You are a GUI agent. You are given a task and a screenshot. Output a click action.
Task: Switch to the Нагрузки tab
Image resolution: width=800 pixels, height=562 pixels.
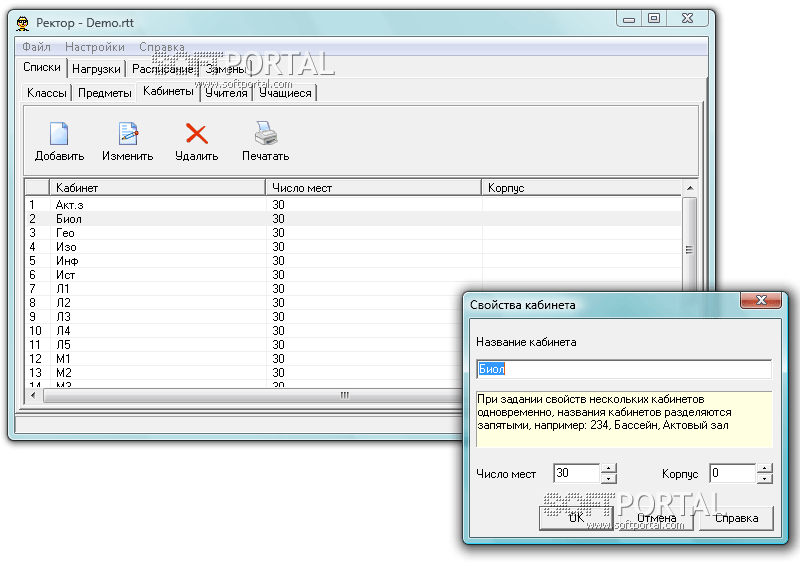coord(96,69)
